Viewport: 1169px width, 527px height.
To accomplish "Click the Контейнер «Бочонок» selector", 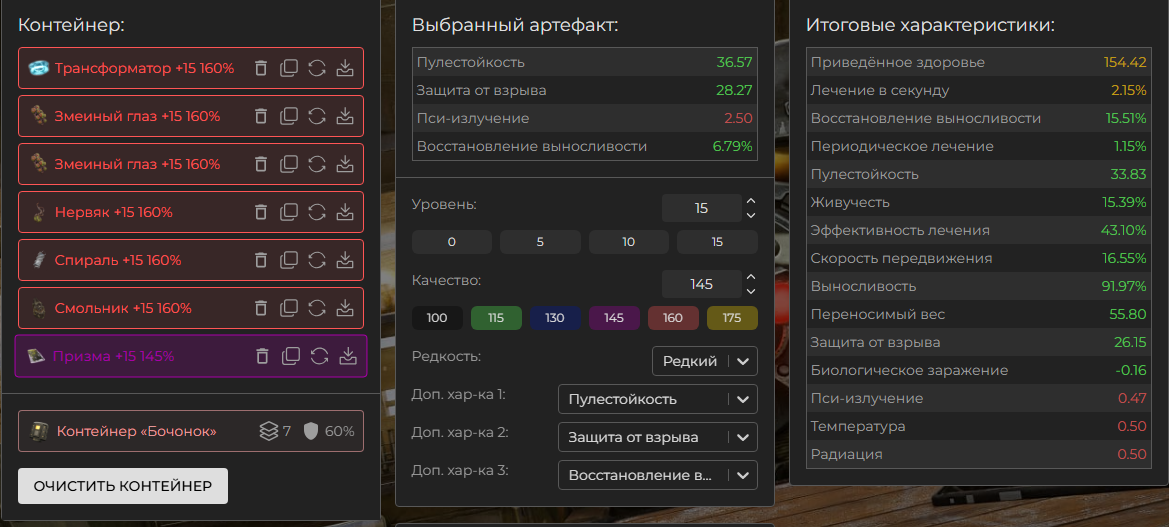I will point(136,431).
